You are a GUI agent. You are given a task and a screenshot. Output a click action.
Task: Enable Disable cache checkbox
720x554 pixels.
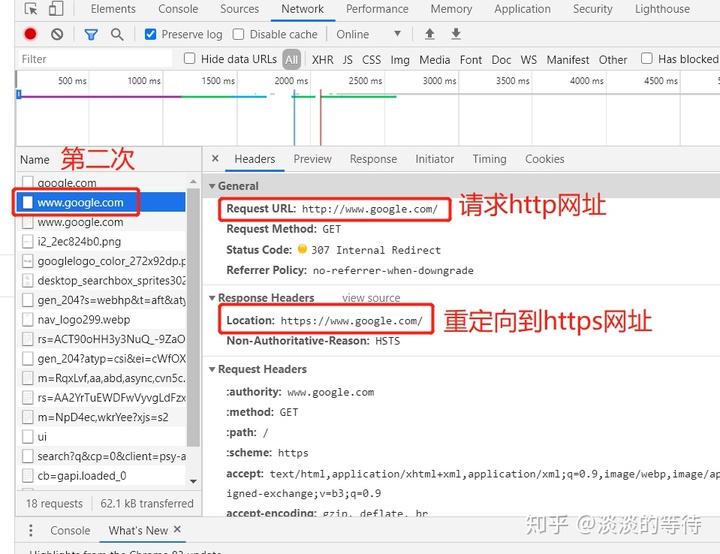(x=238, y=34)
